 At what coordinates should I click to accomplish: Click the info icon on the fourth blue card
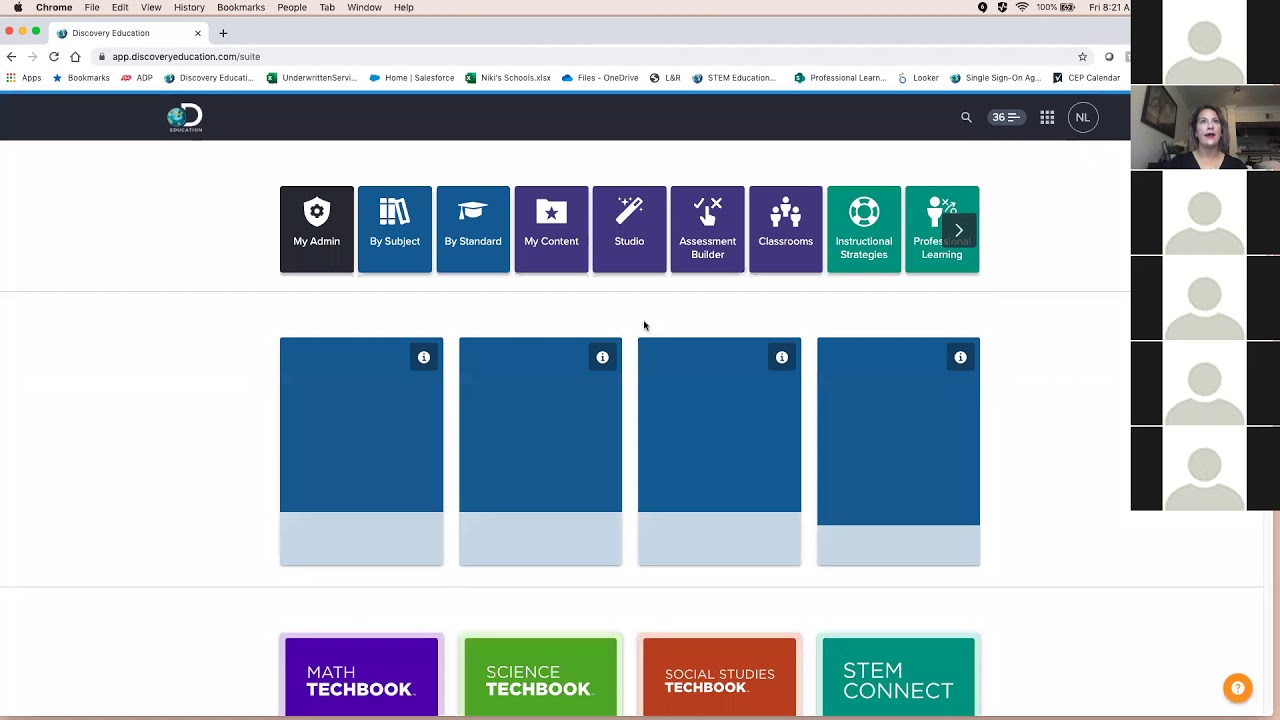coord(961,357)
